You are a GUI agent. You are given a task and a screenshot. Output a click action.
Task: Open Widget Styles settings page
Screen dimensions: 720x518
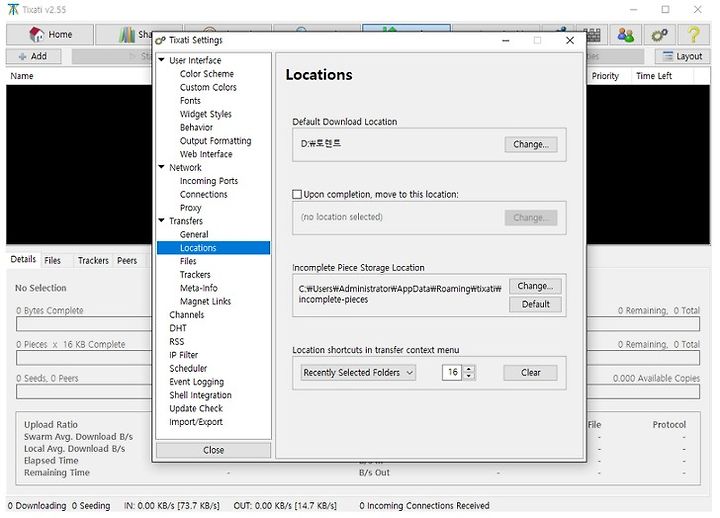coord(206,114)
